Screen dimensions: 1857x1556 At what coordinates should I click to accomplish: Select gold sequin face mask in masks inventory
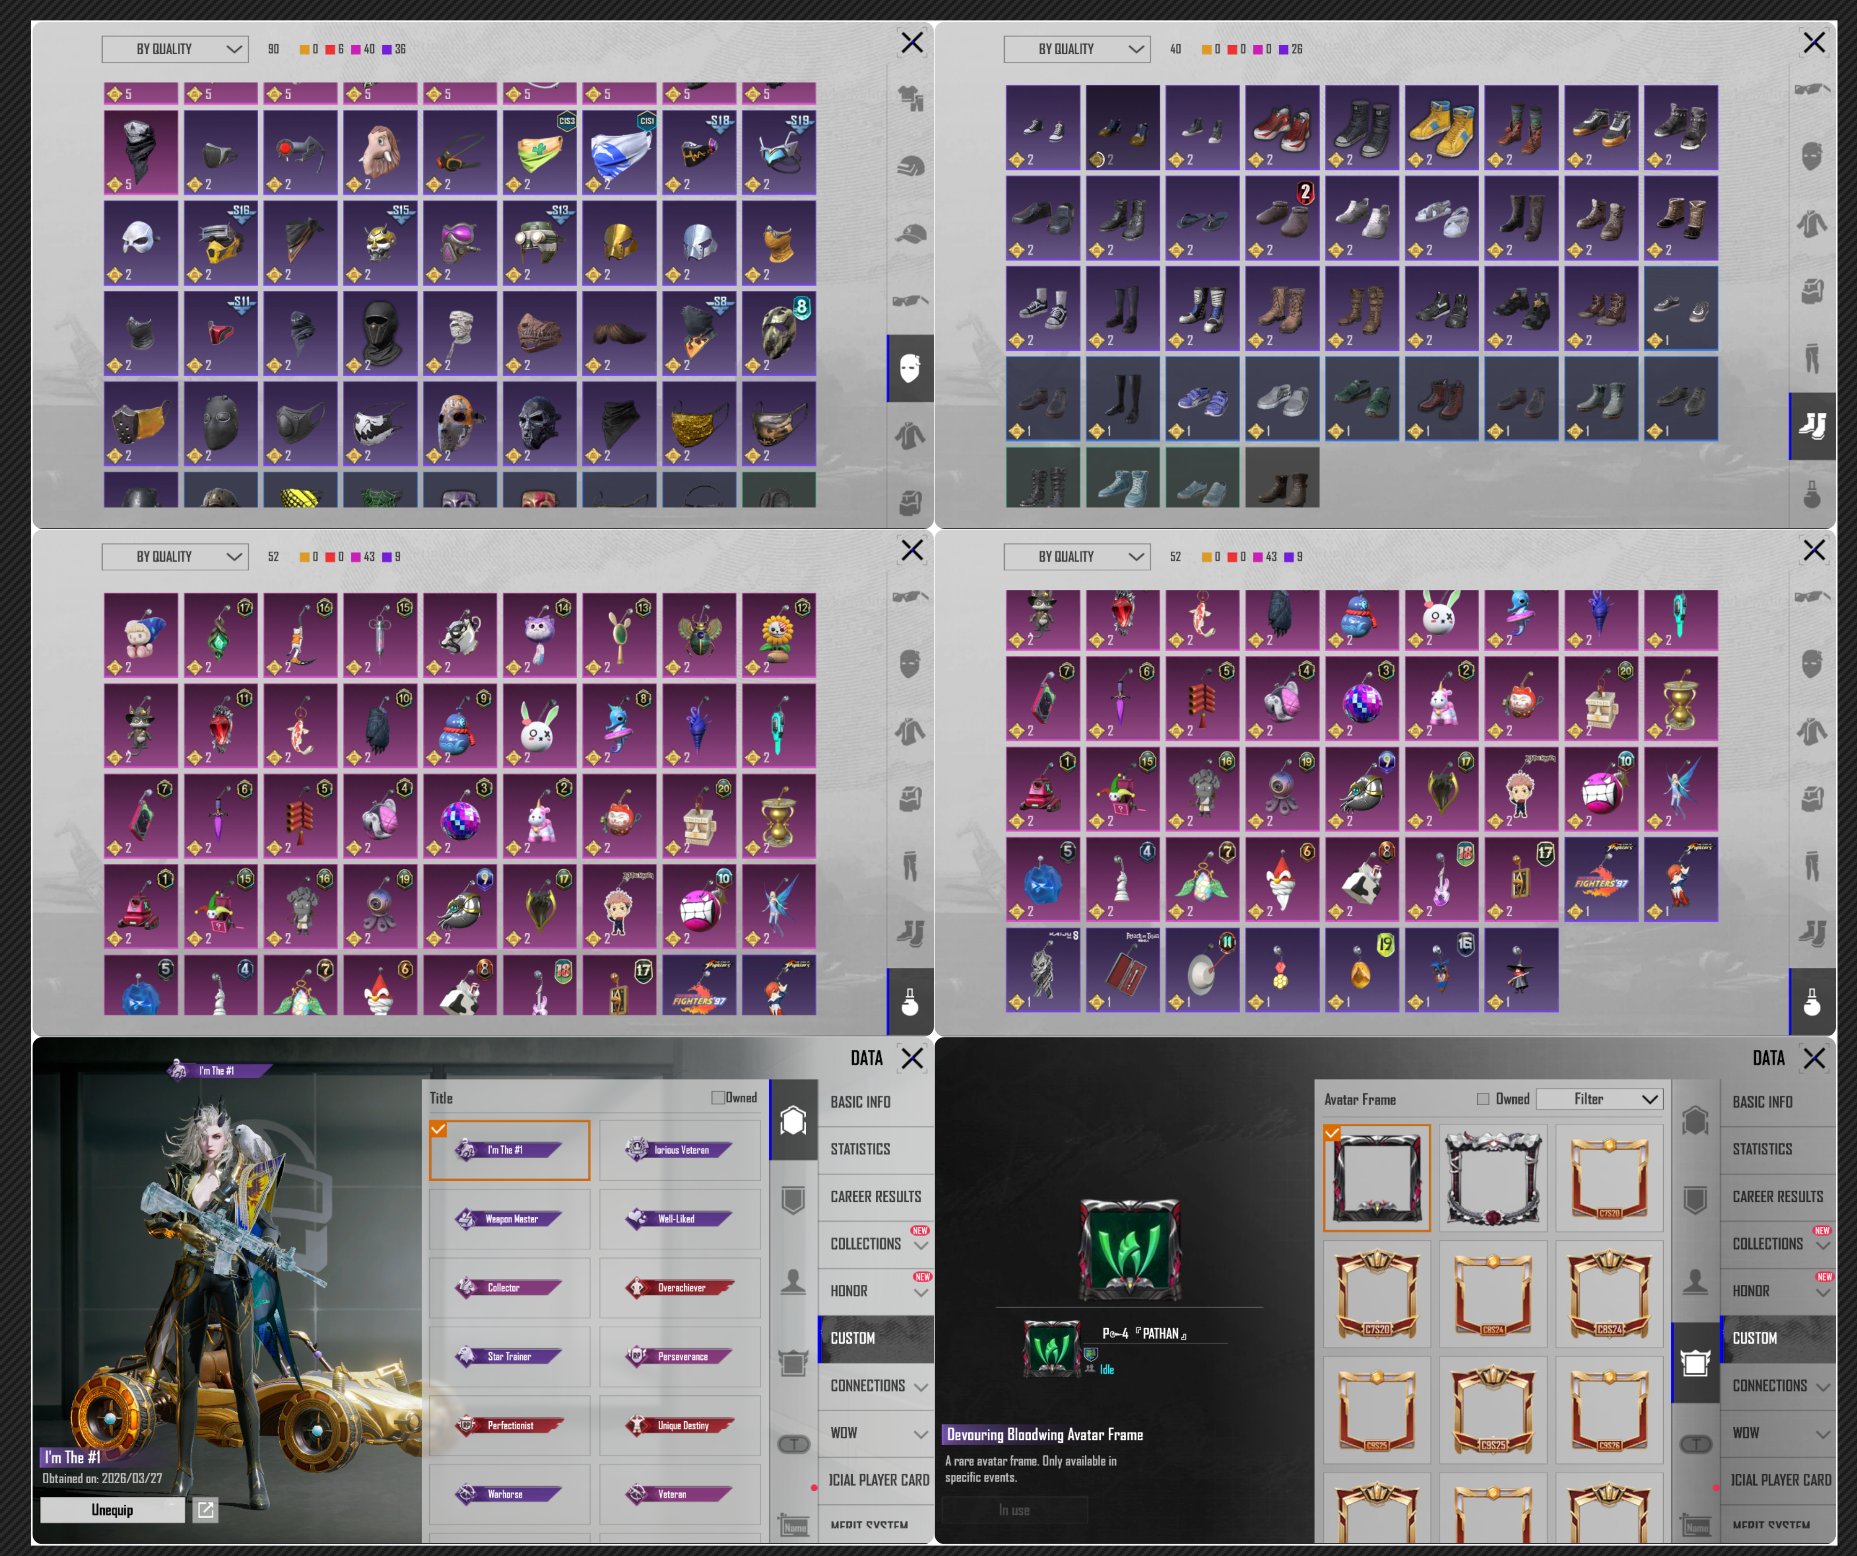tap(700, 423)
